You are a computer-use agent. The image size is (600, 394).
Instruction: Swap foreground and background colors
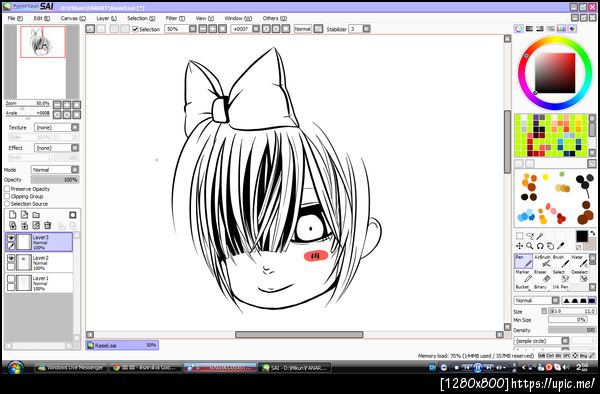pos(593,233)
